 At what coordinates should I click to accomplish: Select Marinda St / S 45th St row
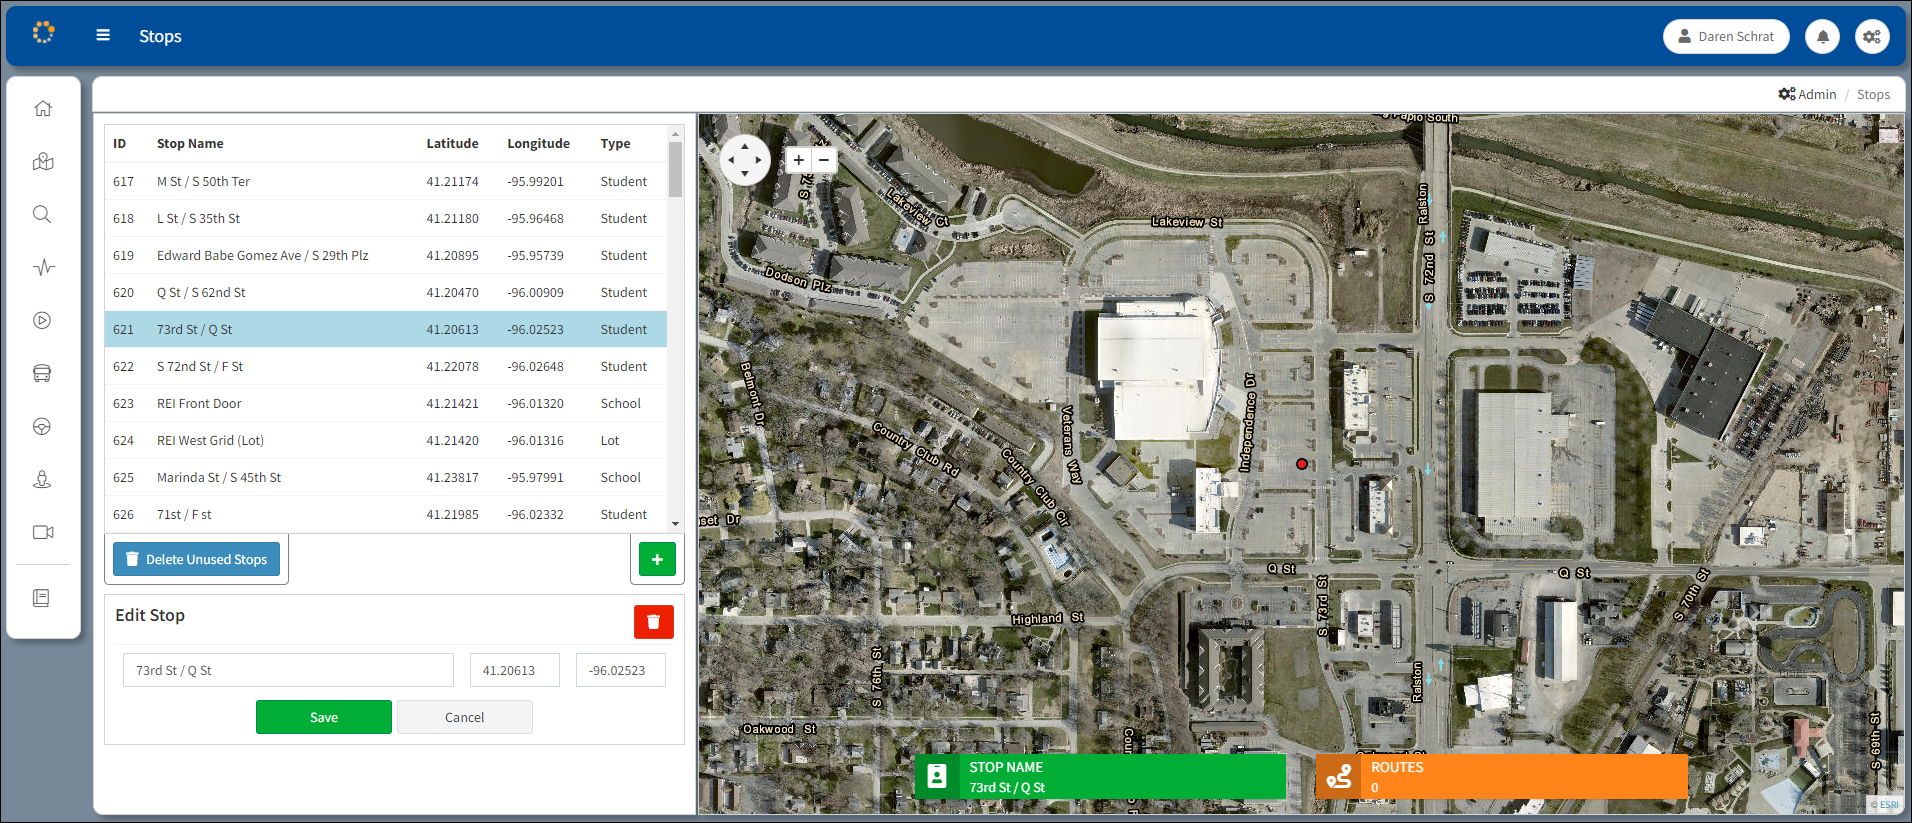tap(386, 477)
